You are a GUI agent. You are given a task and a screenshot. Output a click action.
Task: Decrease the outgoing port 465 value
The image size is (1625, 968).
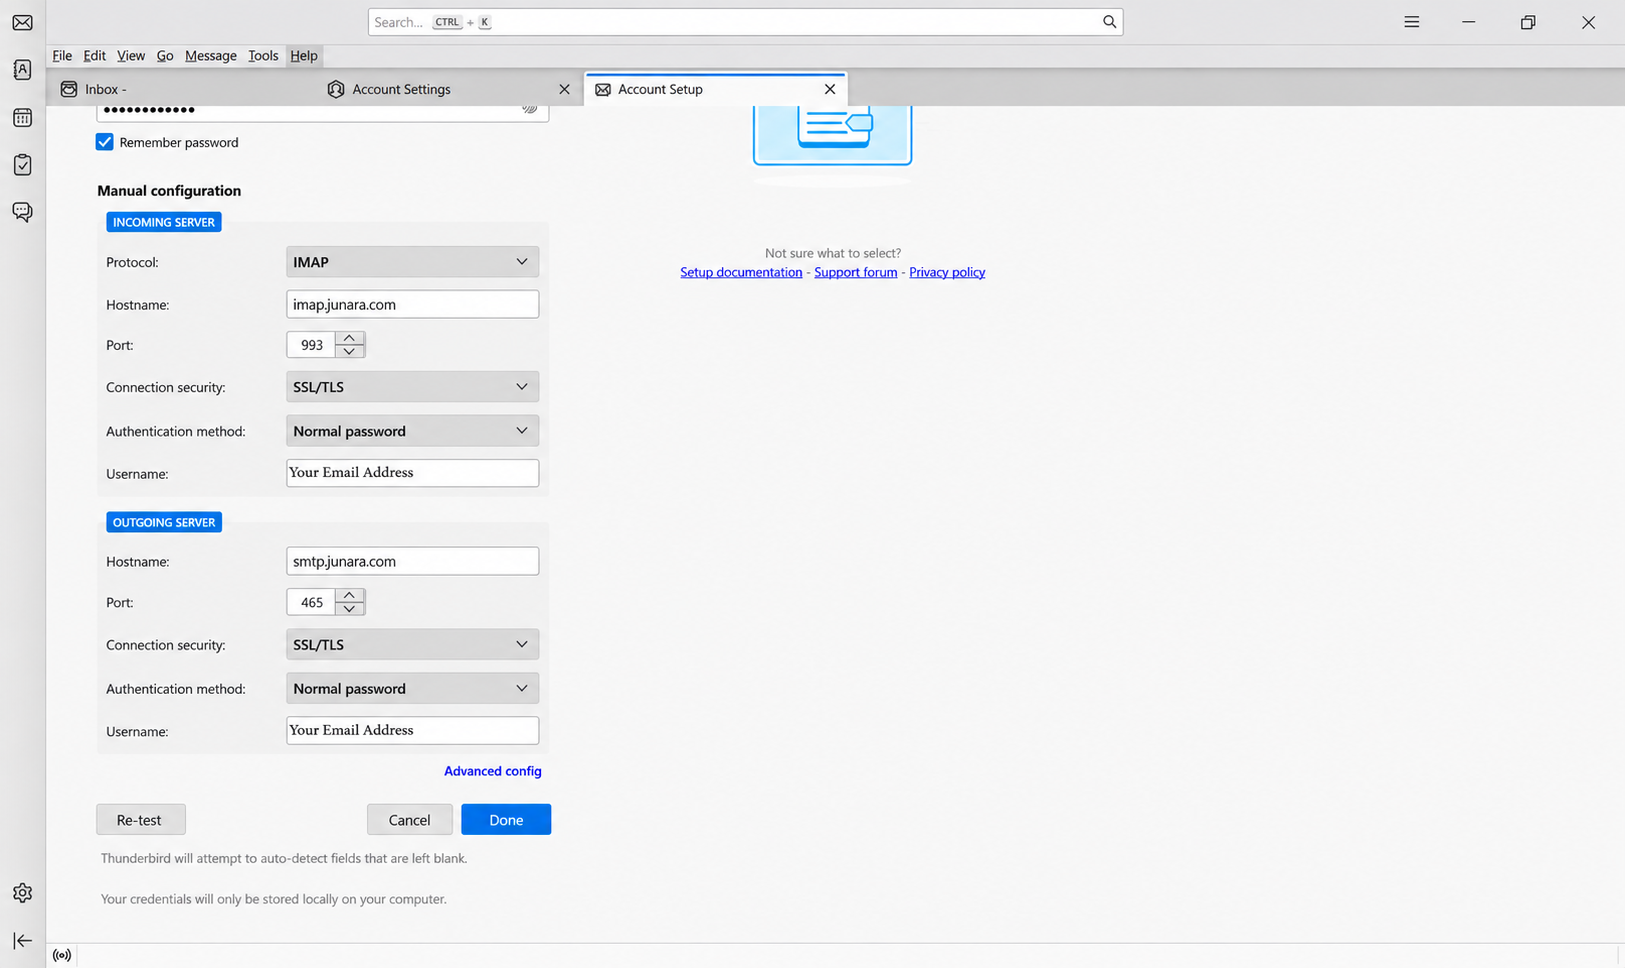[x=350, y=609]
